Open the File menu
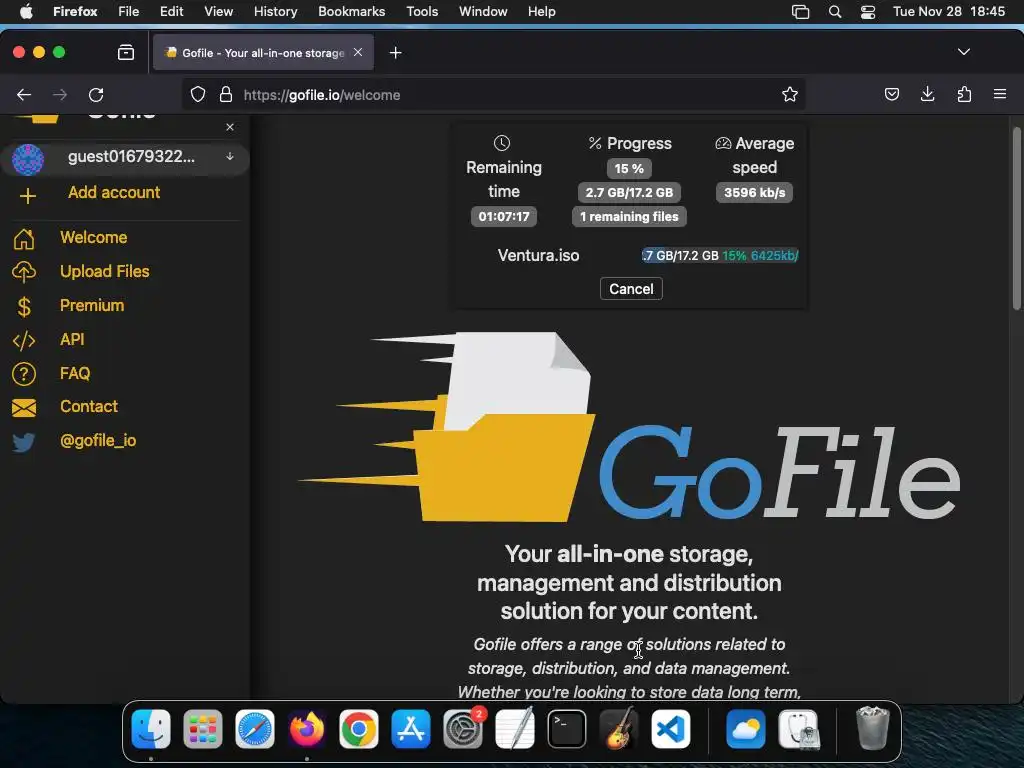The width and height of the screenshot is (1024, 768). (x=129, y=12)
